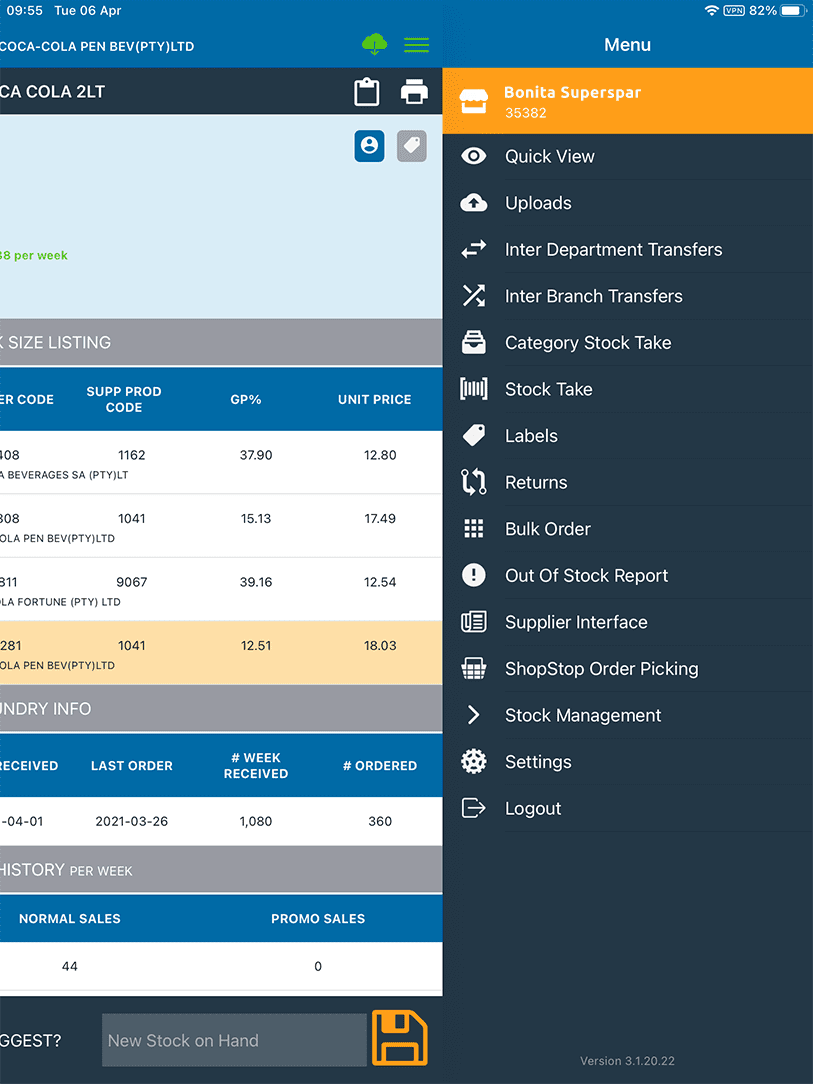The height and width of the screenshot is (1084, 813).
Task: Tap the Version 3.1.20.22 text
Action: coord(627,1060)
